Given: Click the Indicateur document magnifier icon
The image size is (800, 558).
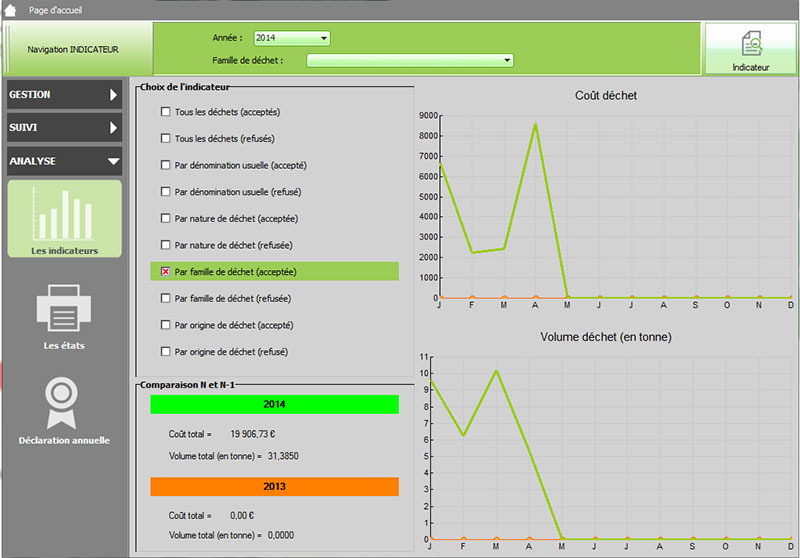Looking at the screenshot, I should coord(752,43).
